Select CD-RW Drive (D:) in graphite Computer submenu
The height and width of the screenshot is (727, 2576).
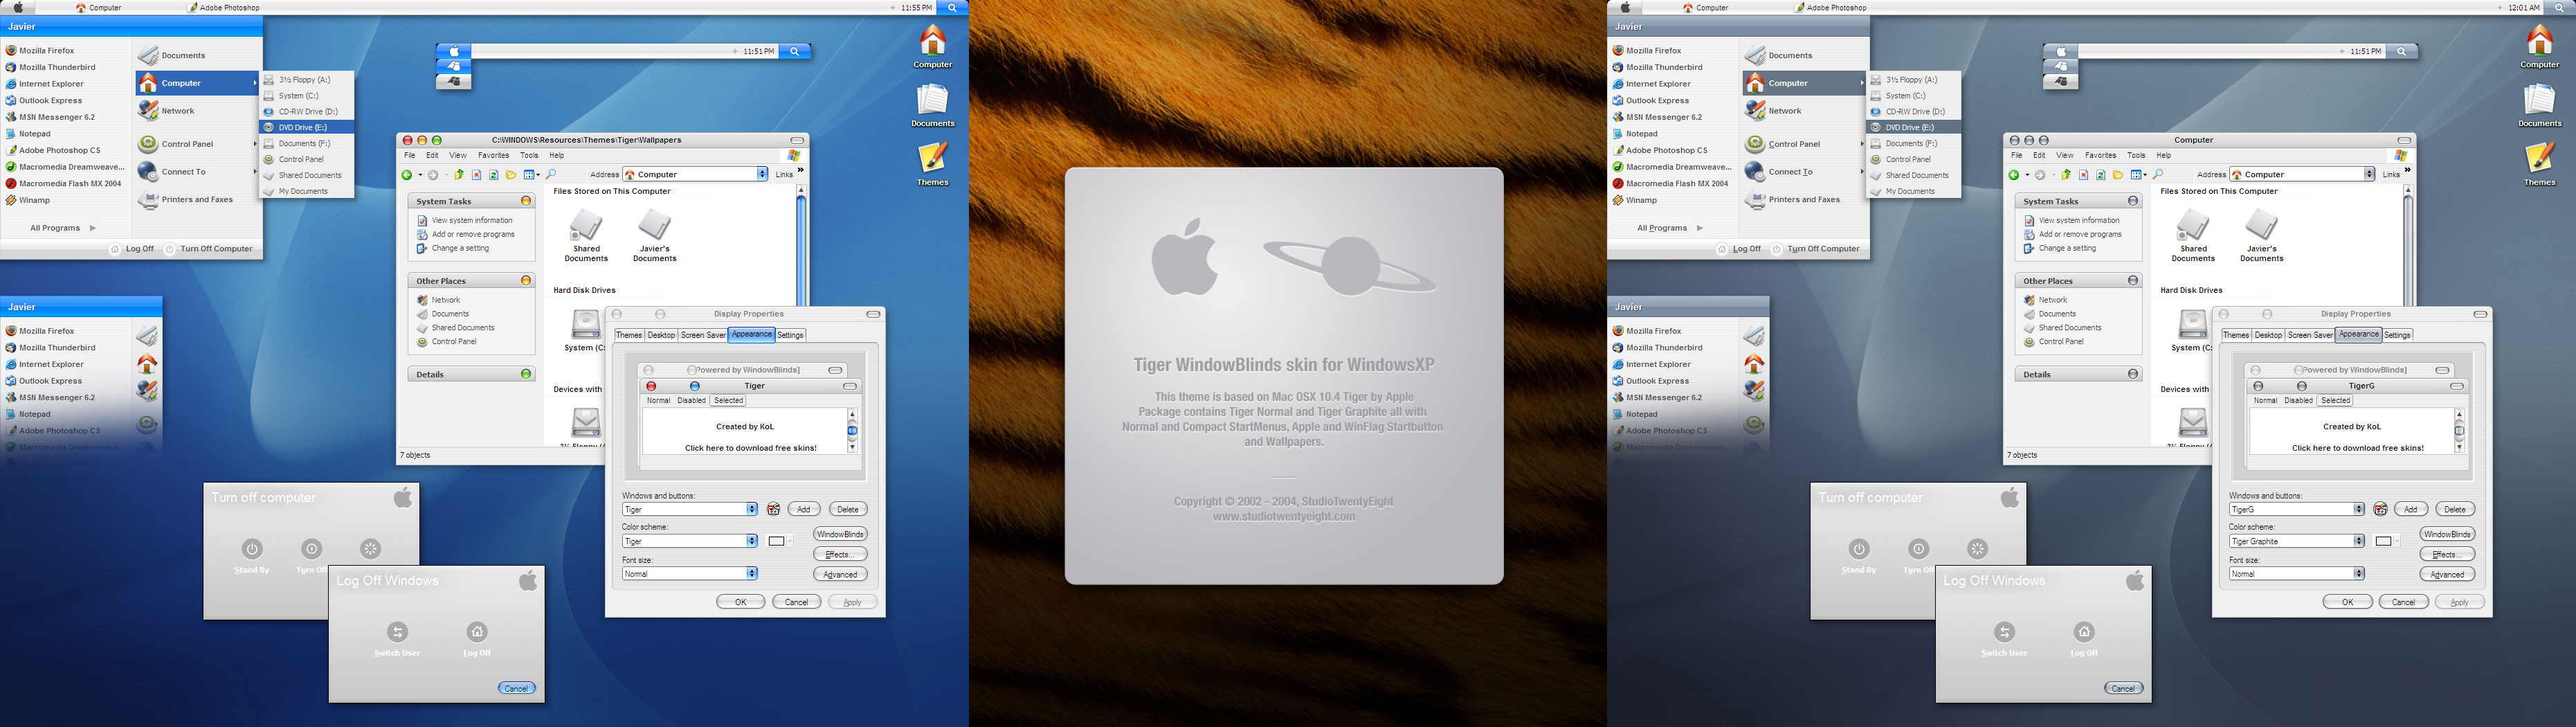pyautogui.click(x=1908, y=111)
